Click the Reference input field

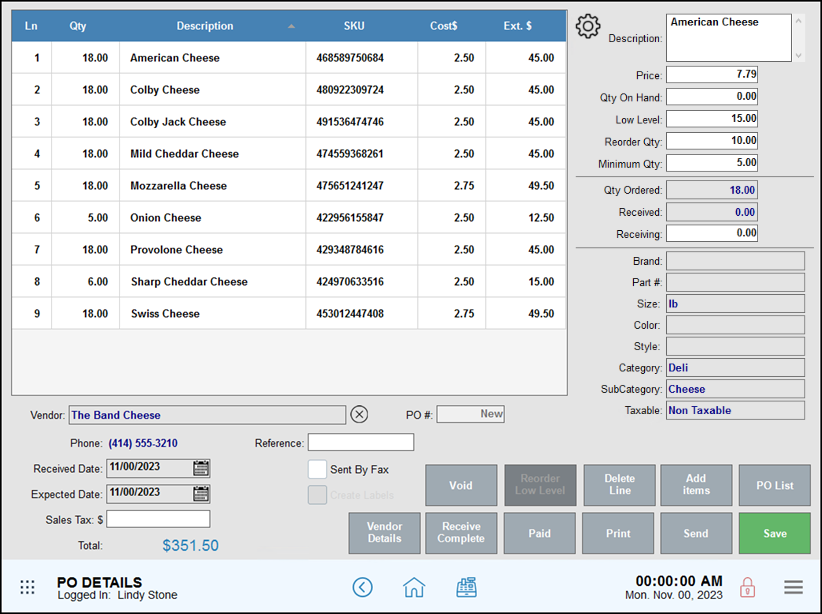[x=360, y=442]
